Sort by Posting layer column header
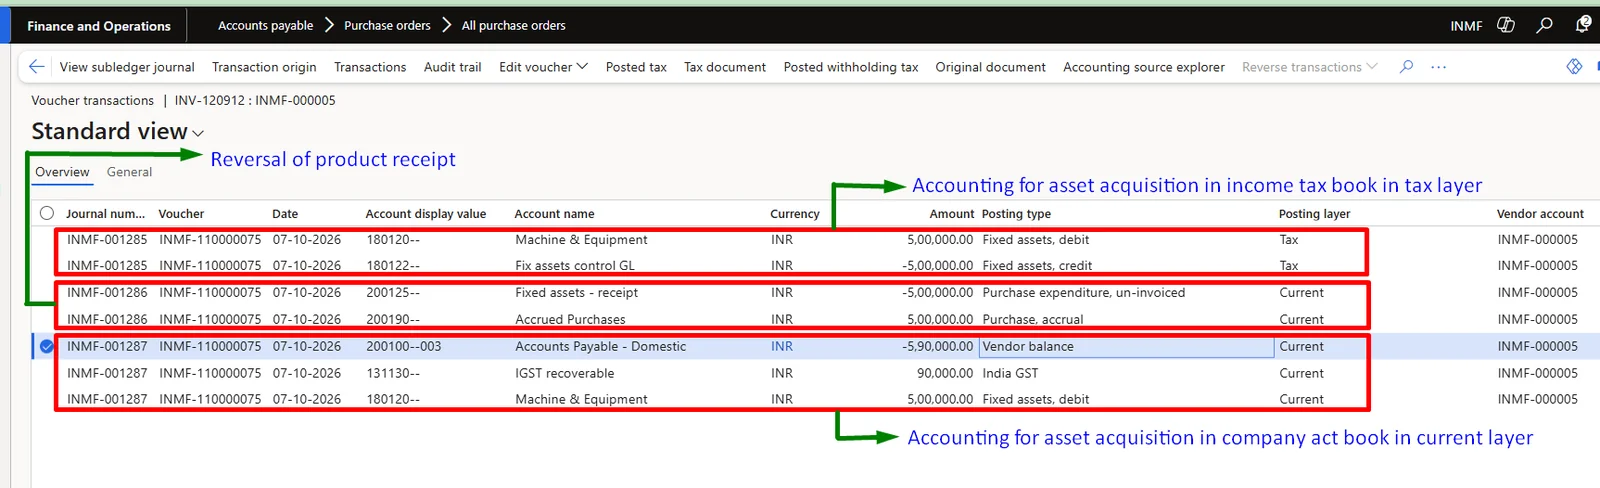Viewport: 1600px width, 488px height. tap(1314, 213)
